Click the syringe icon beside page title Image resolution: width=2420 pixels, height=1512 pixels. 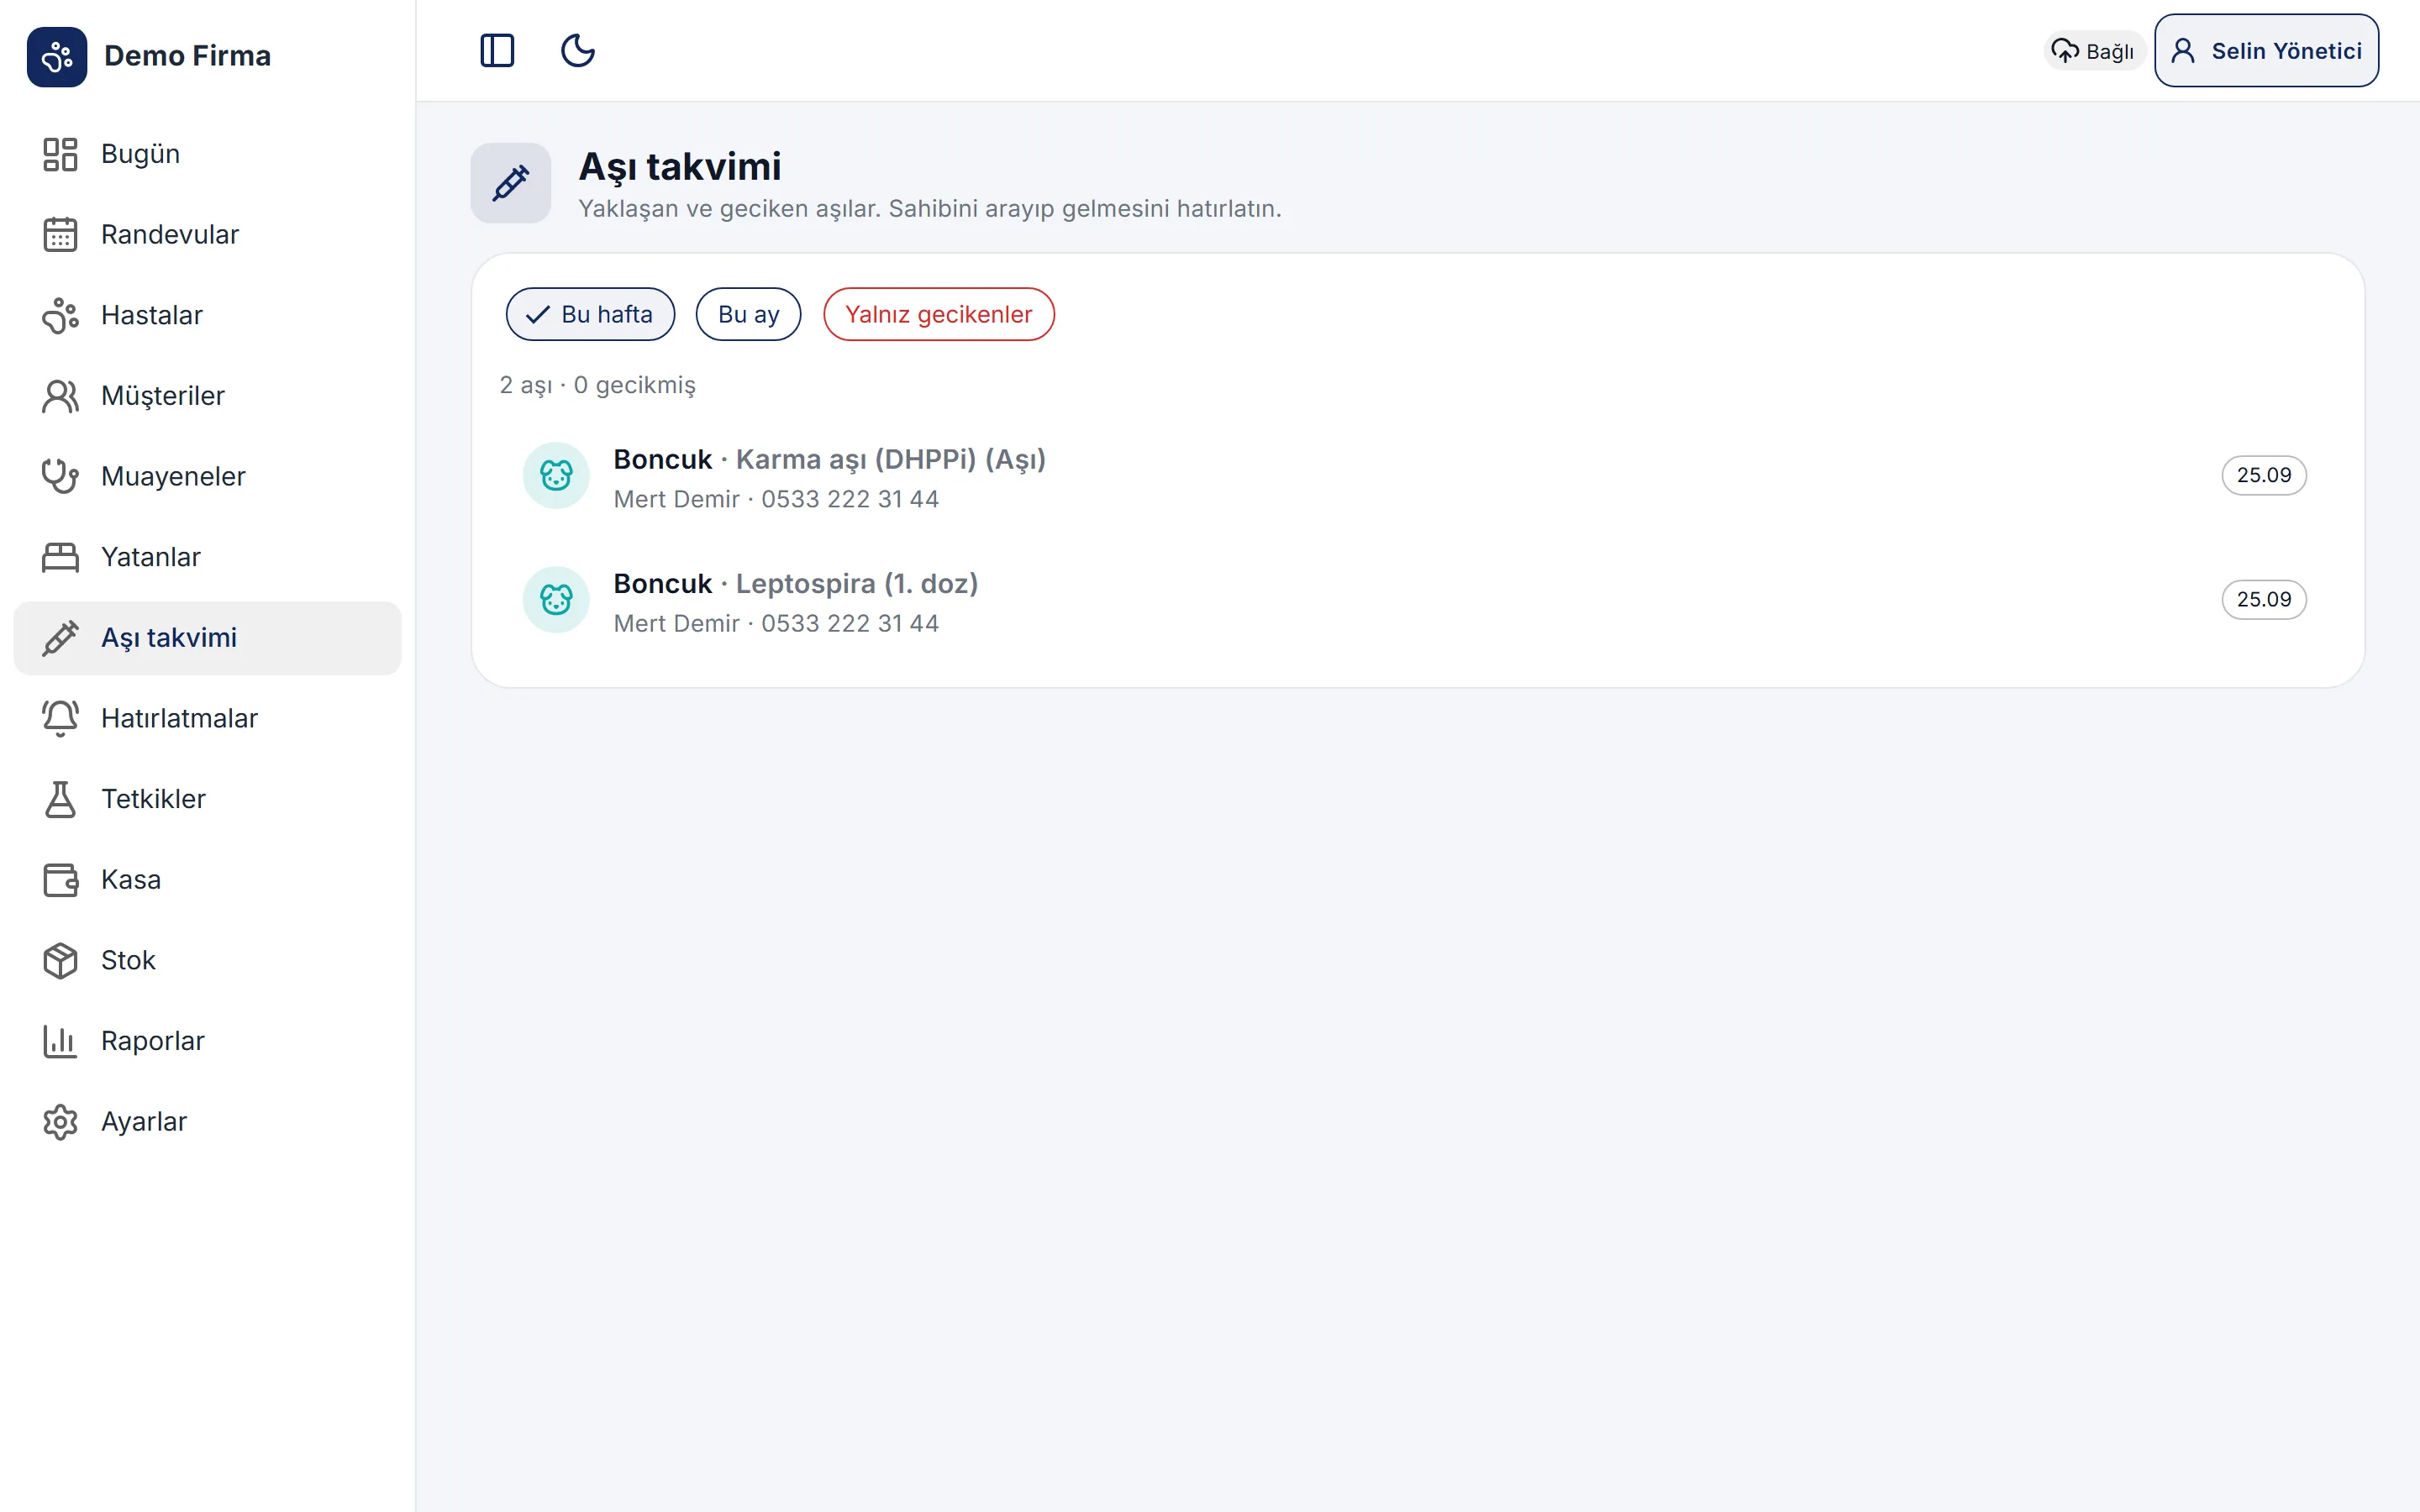511,183
